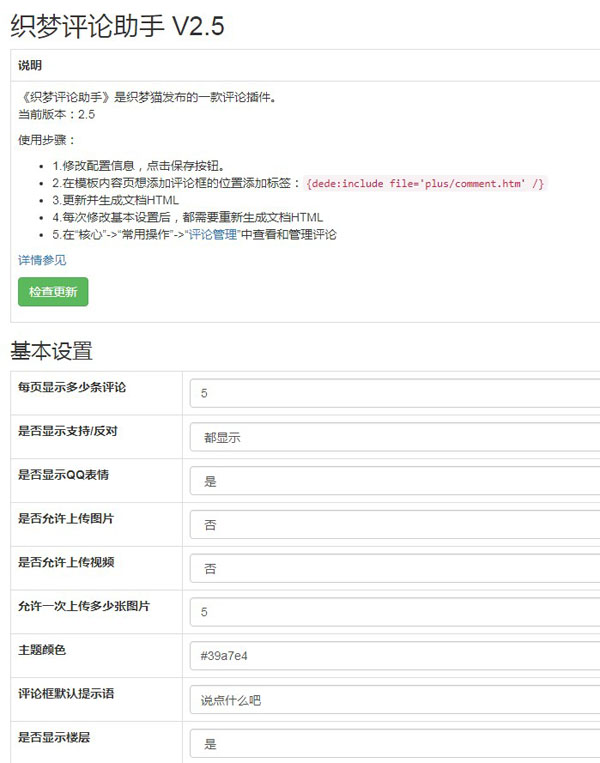Click the {dede:include file='plus/comment.htm' /} code tag

[x=425, y=183]
